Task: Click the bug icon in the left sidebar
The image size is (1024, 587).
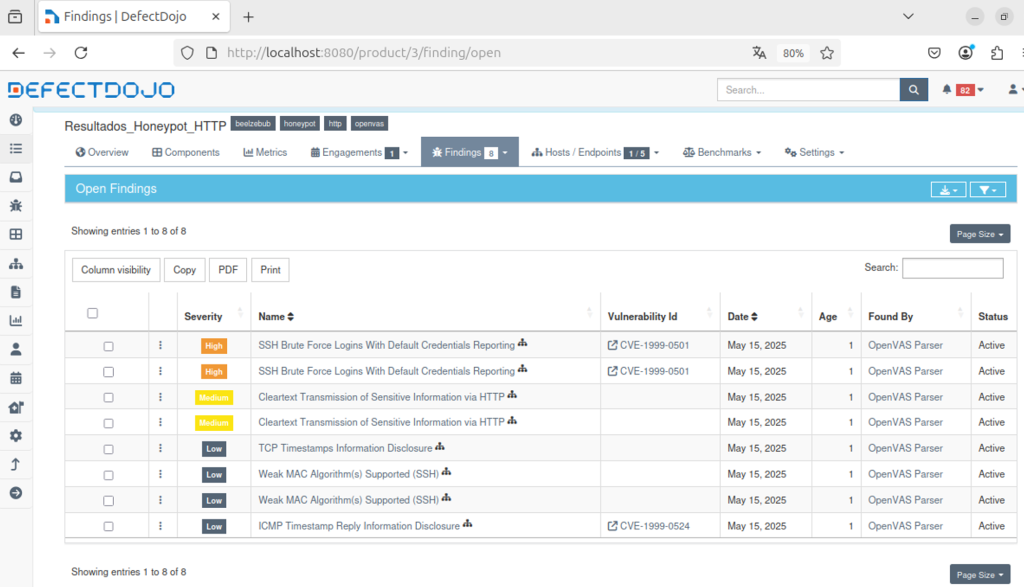Action: pyautogui.click(x=15, y=206)
